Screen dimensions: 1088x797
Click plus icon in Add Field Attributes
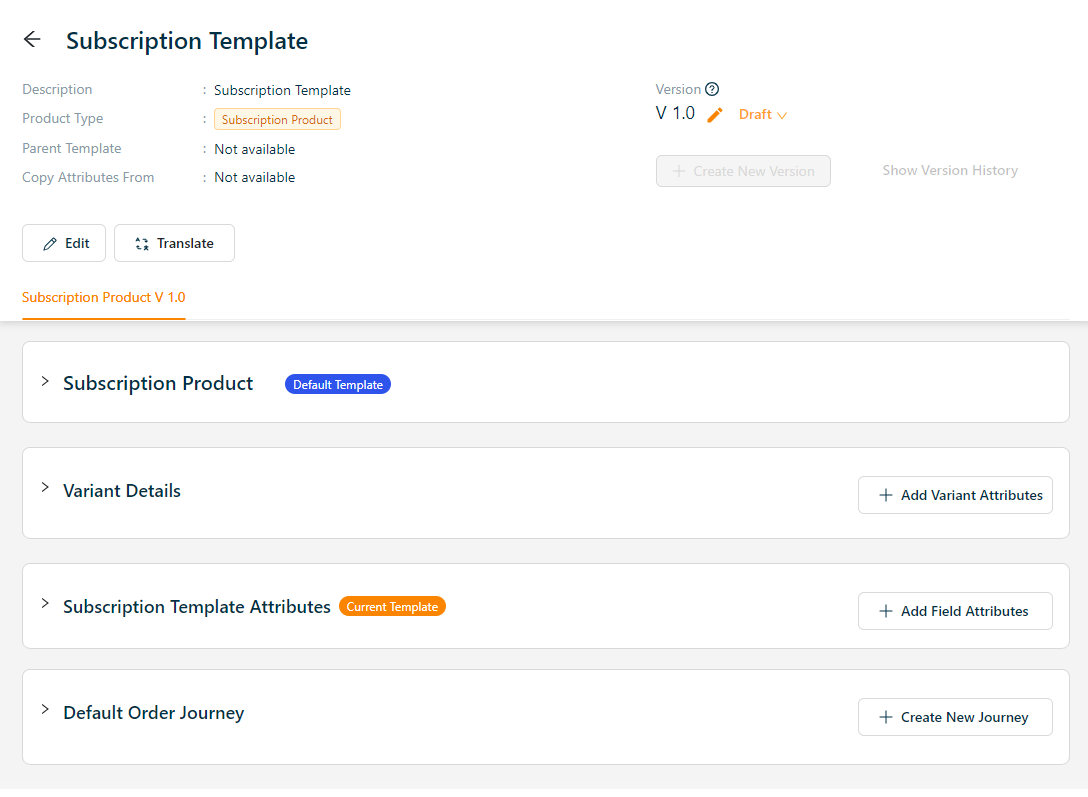pos(885,611)
